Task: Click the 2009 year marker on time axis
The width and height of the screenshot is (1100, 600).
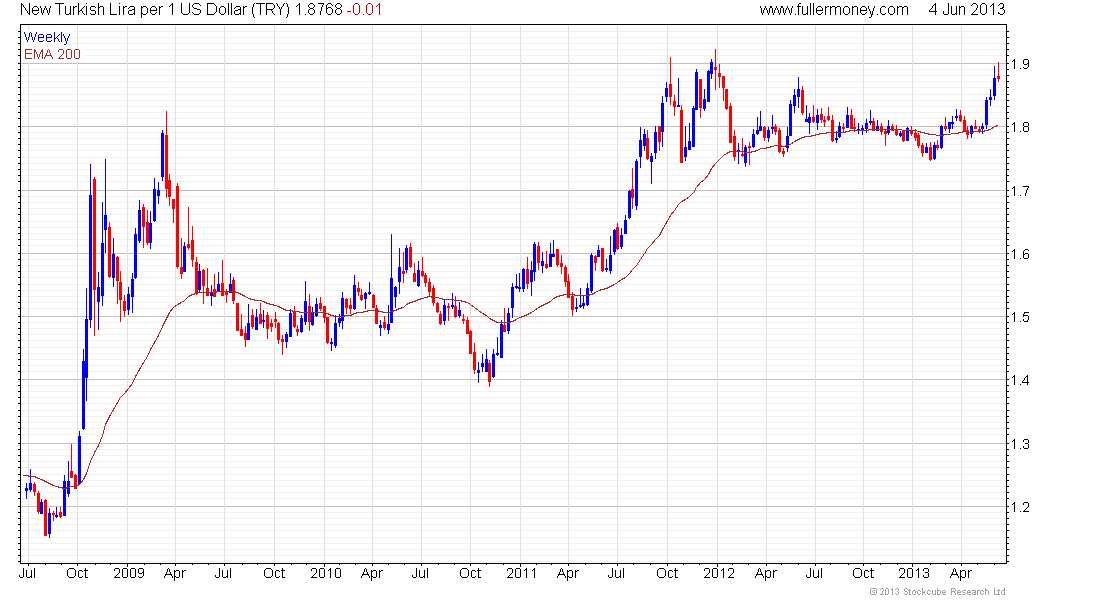Action: point(129,573)
